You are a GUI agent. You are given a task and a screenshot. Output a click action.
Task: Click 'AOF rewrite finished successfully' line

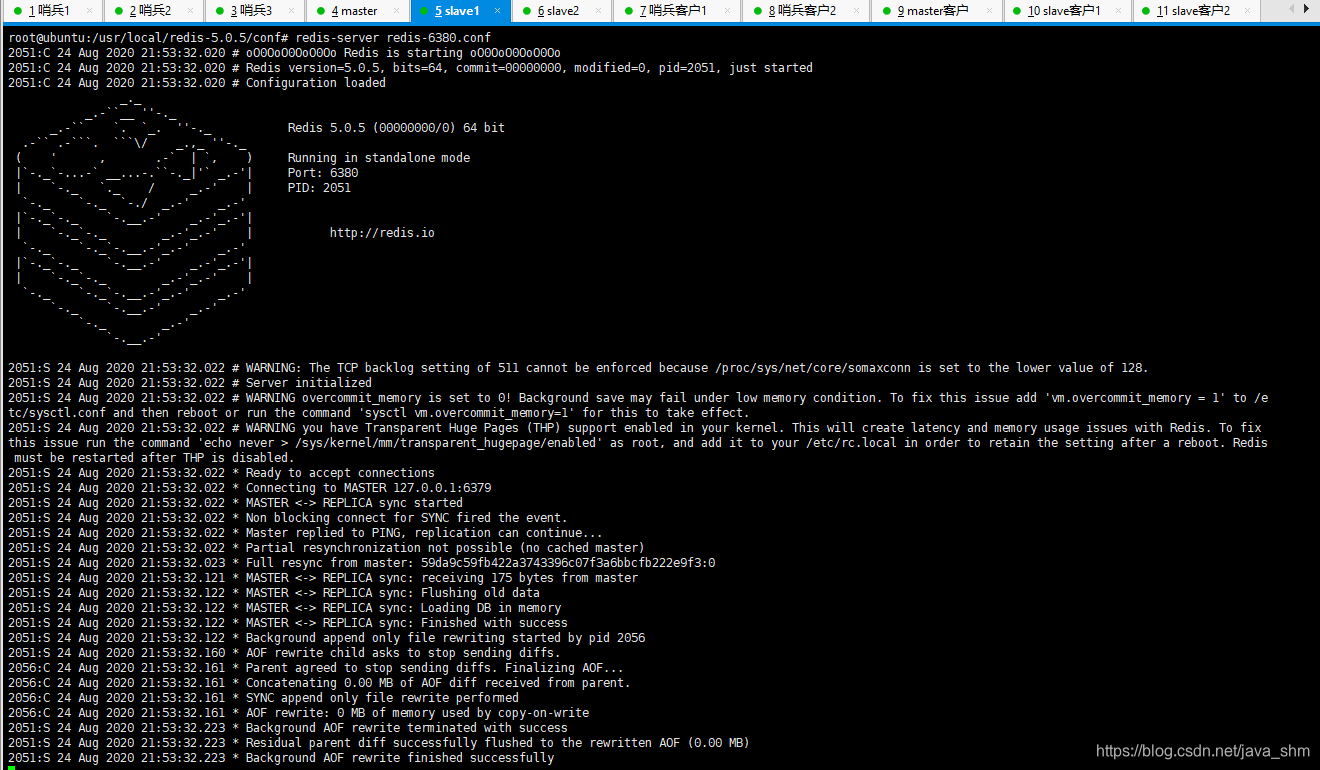pos(281,758)
